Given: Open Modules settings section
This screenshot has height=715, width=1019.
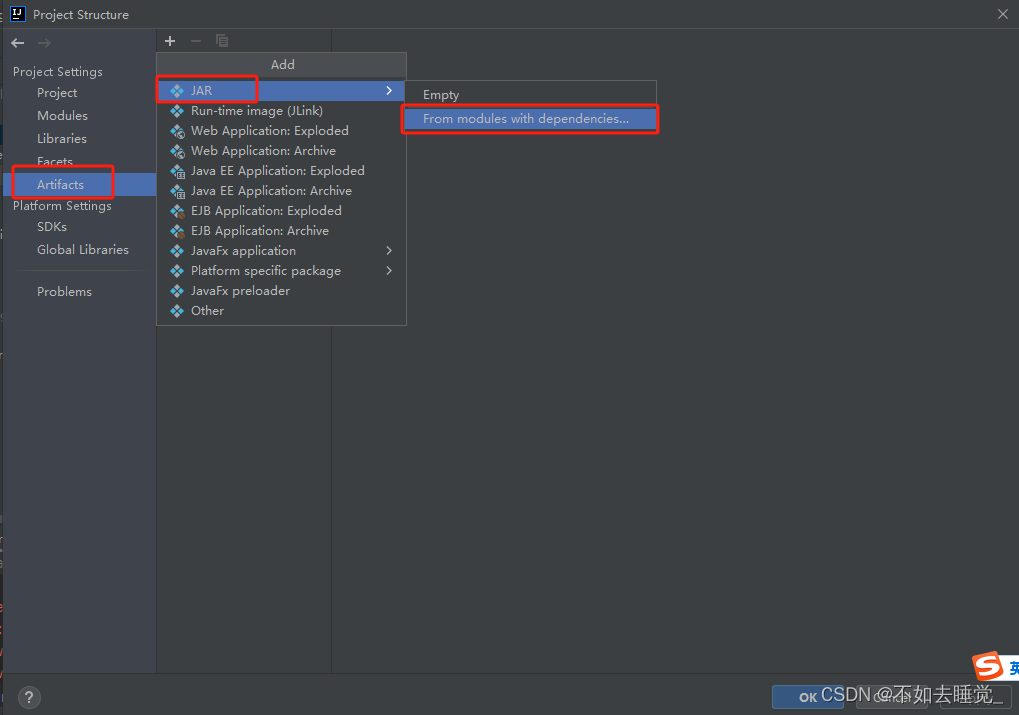Looking at the screenshot, I should pos(62,116).
